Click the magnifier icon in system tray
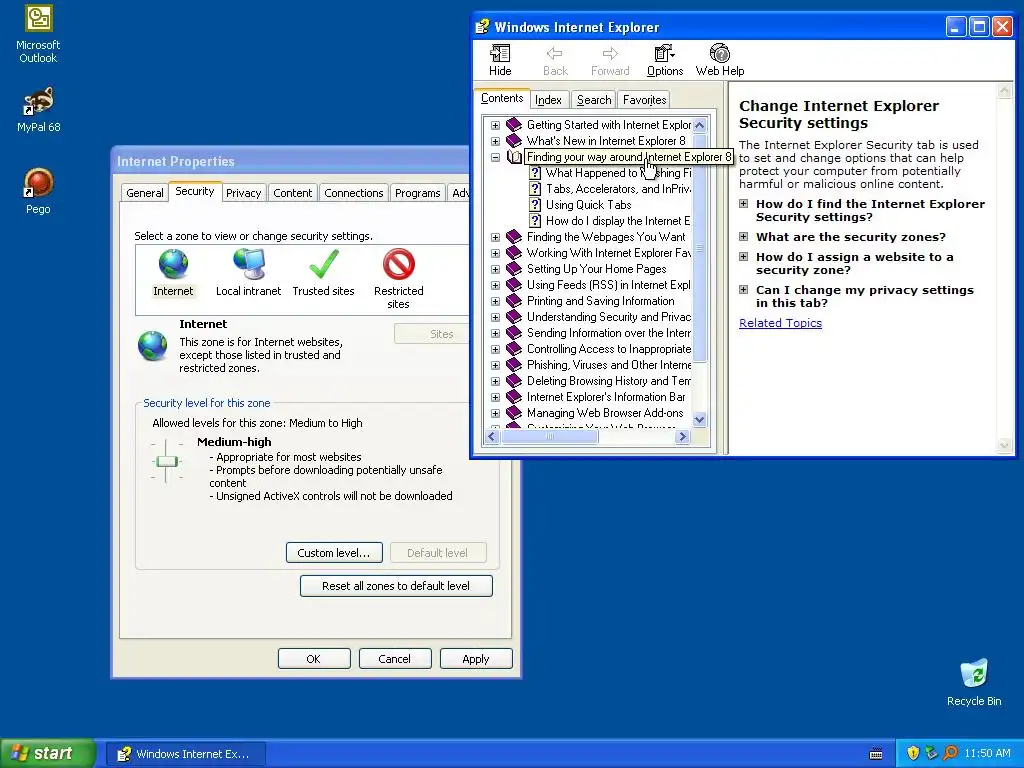Viewport: 1024px width, 768px height. [950, 753]
